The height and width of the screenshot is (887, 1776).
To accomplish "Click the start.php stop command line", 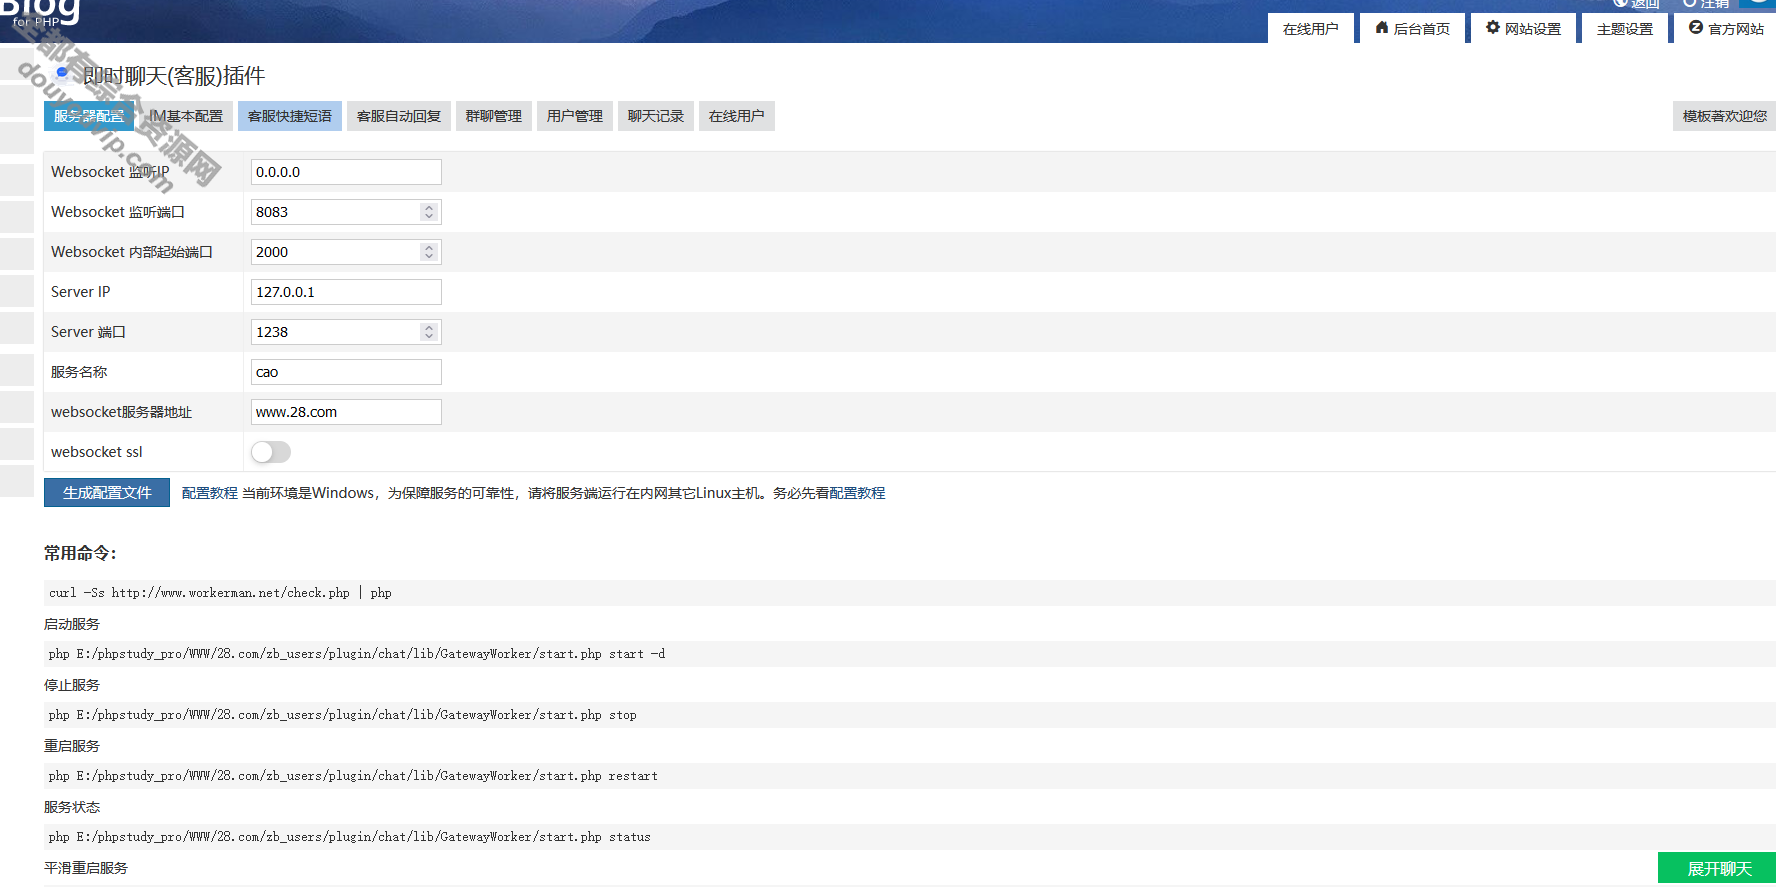I will point(910,715).
